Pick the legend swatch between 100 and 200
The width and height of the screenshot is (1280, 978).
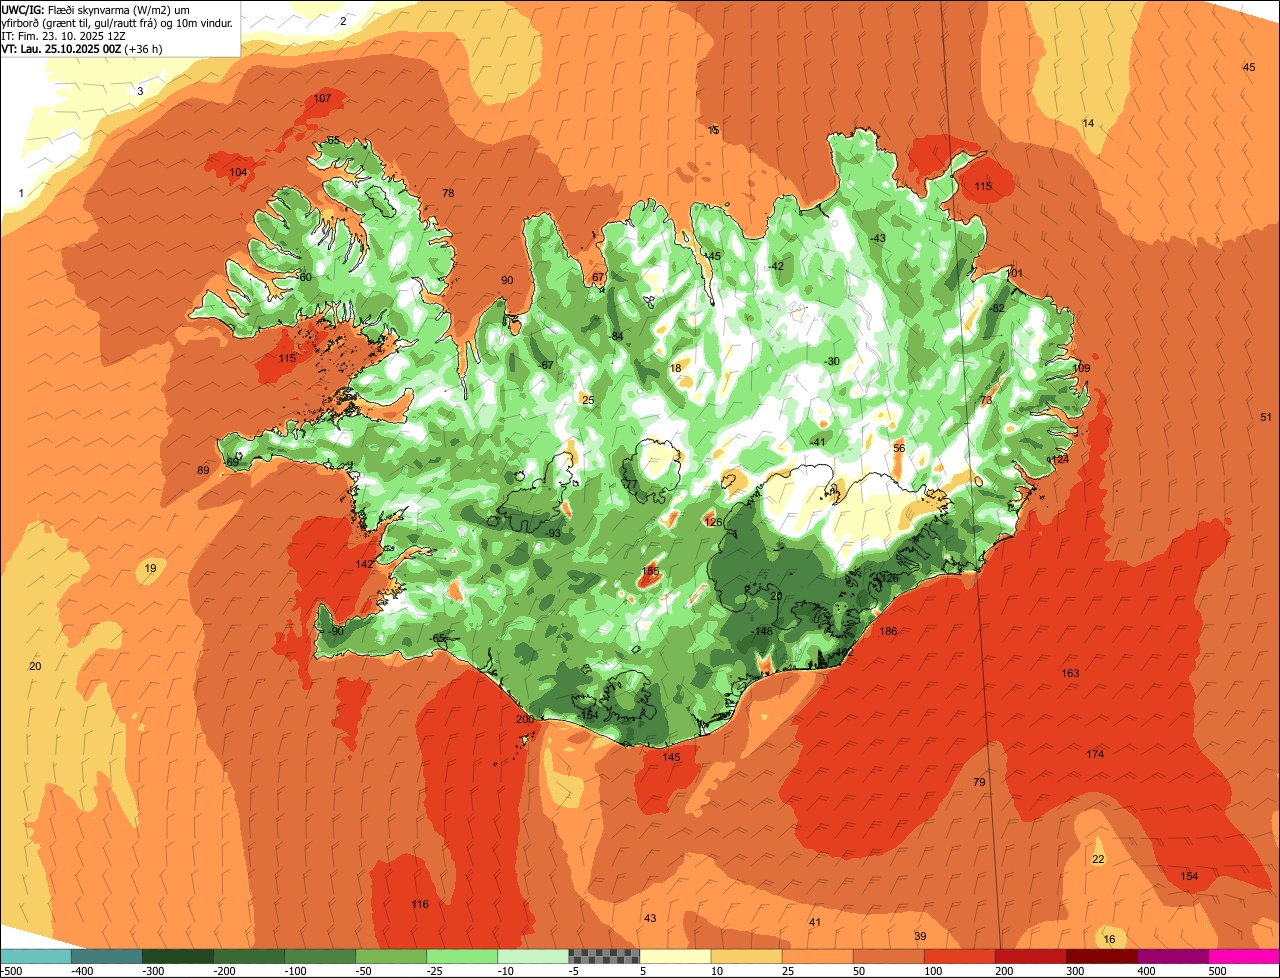coord(960,956)
